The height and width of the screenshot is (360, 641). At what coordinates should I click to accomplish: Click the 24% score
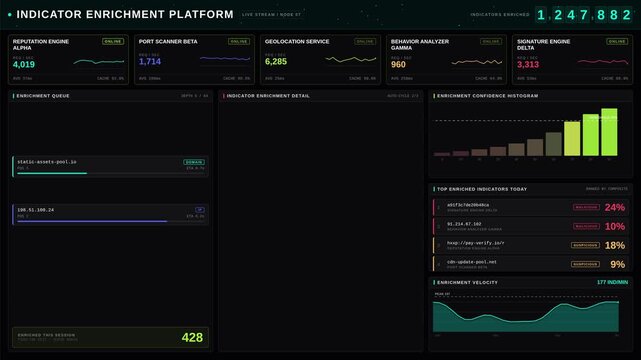click(x=615, y=207)
